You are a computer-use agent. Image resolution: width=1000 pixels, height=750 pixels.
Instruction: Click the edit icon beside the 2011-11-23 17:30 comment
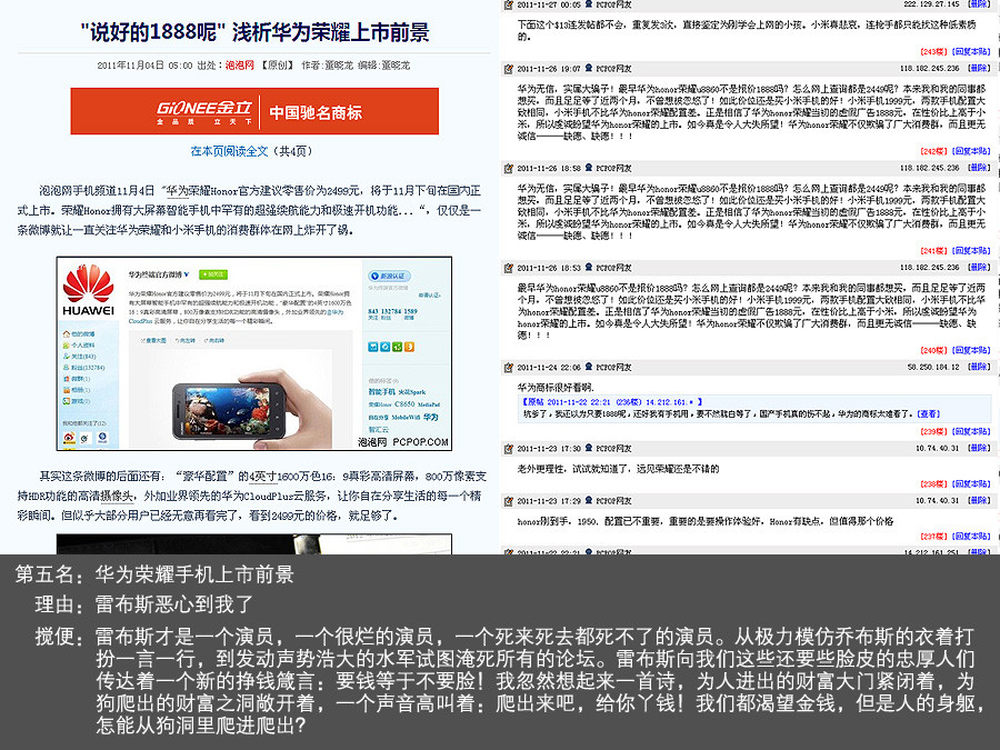508,448
